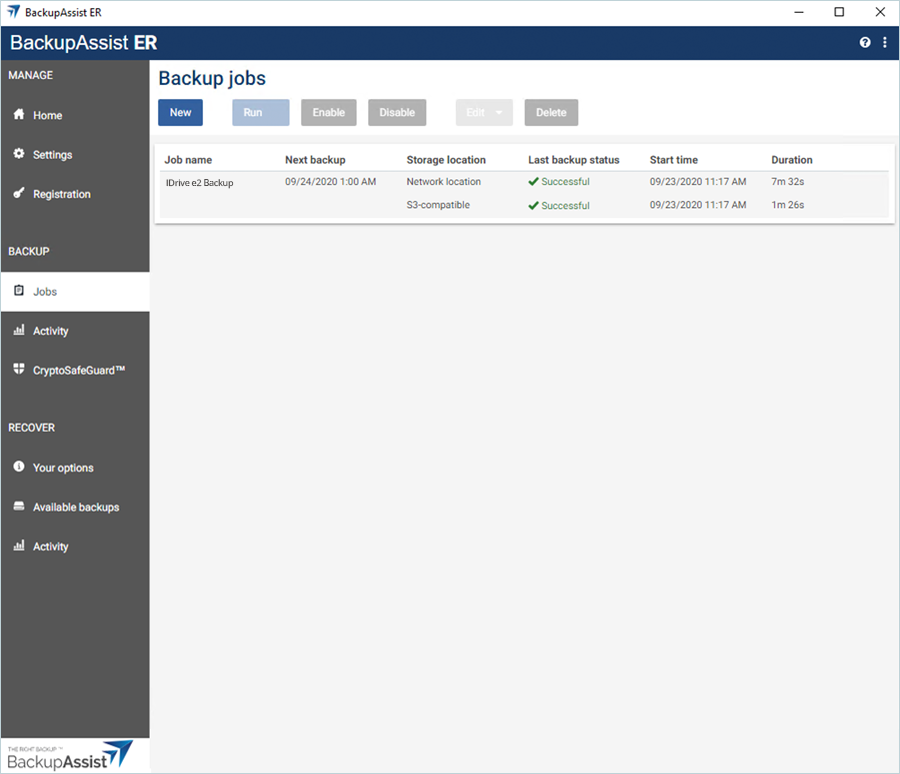Open Activity under the Backup section

click(50, 331)
